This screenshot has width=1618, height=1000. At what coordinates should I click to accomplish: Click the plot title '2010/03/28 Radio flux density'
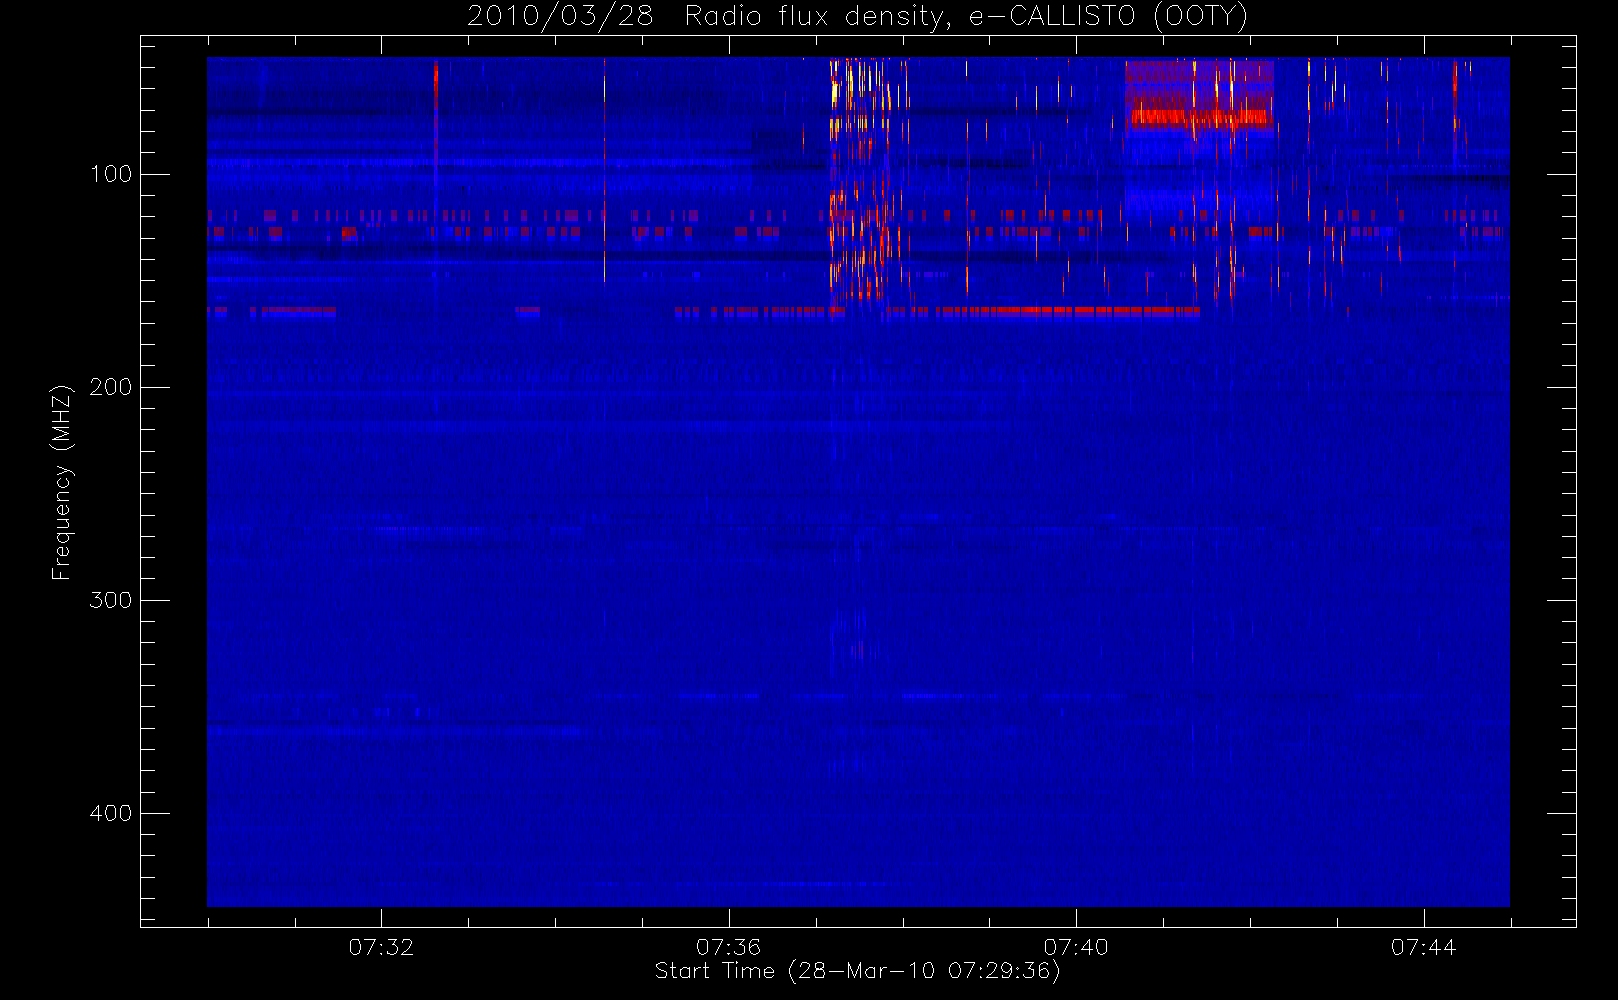point(857,17)
